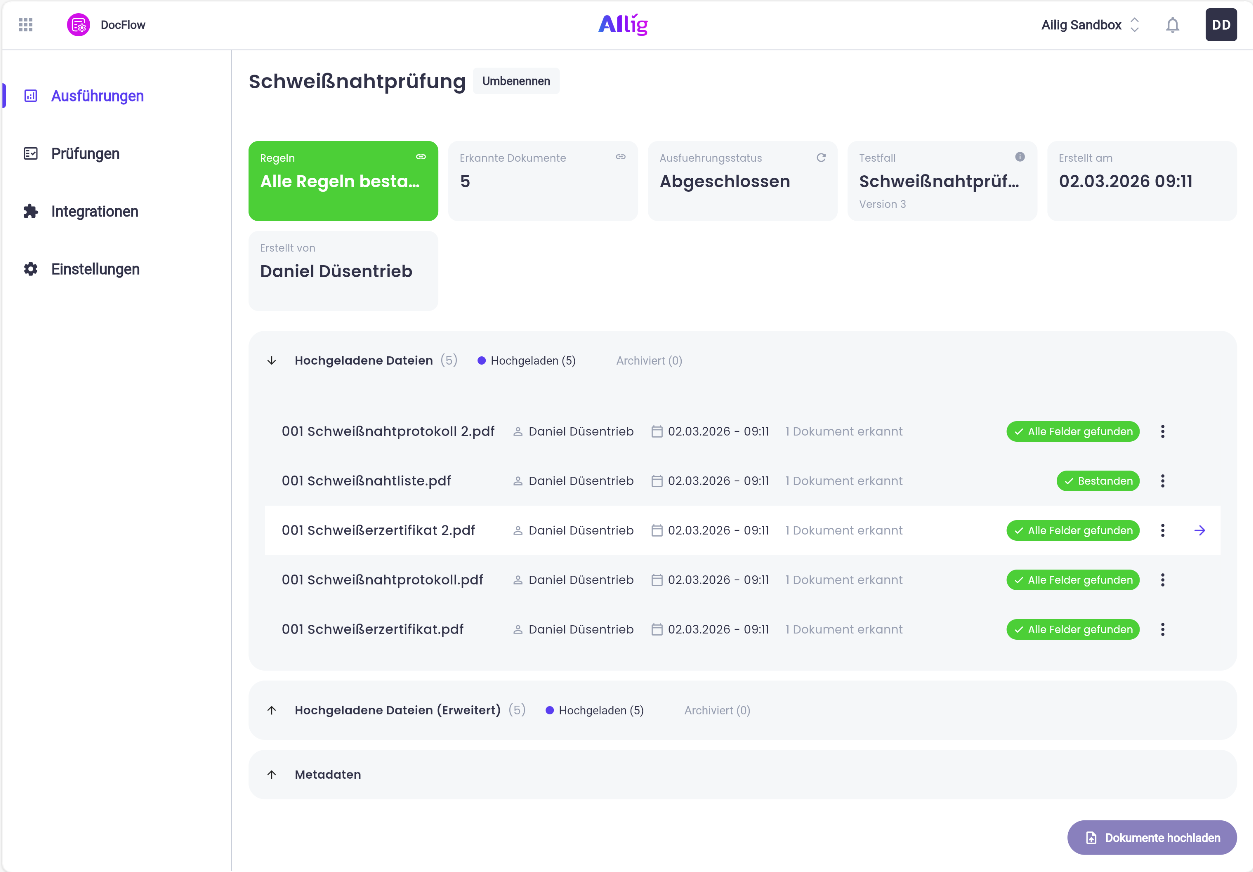Collapse the Hochgeladene Dateien section
1253x872 pixels.
[x=272, y=361]
